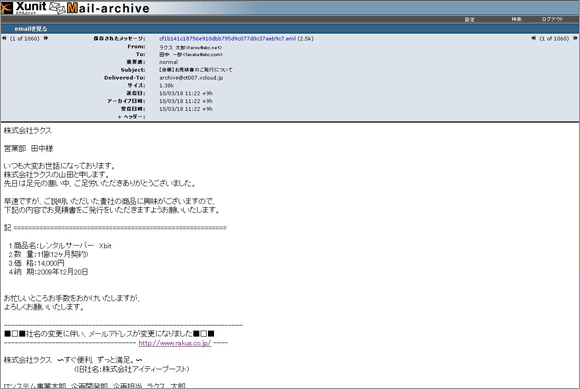
Task: Click the archive@ct007.xcloud.jp Delivered-To address
Action: (191, 78)
